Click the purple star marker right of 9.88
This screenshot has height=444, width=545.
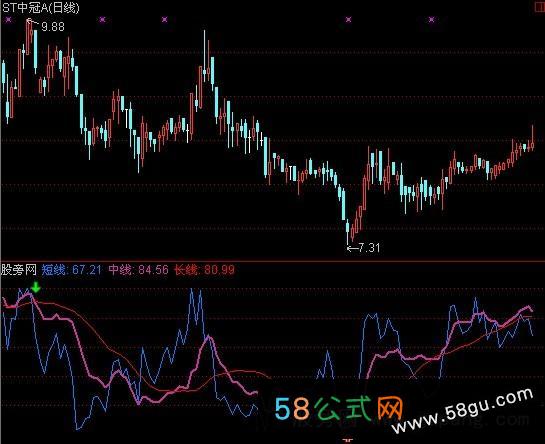102,20
